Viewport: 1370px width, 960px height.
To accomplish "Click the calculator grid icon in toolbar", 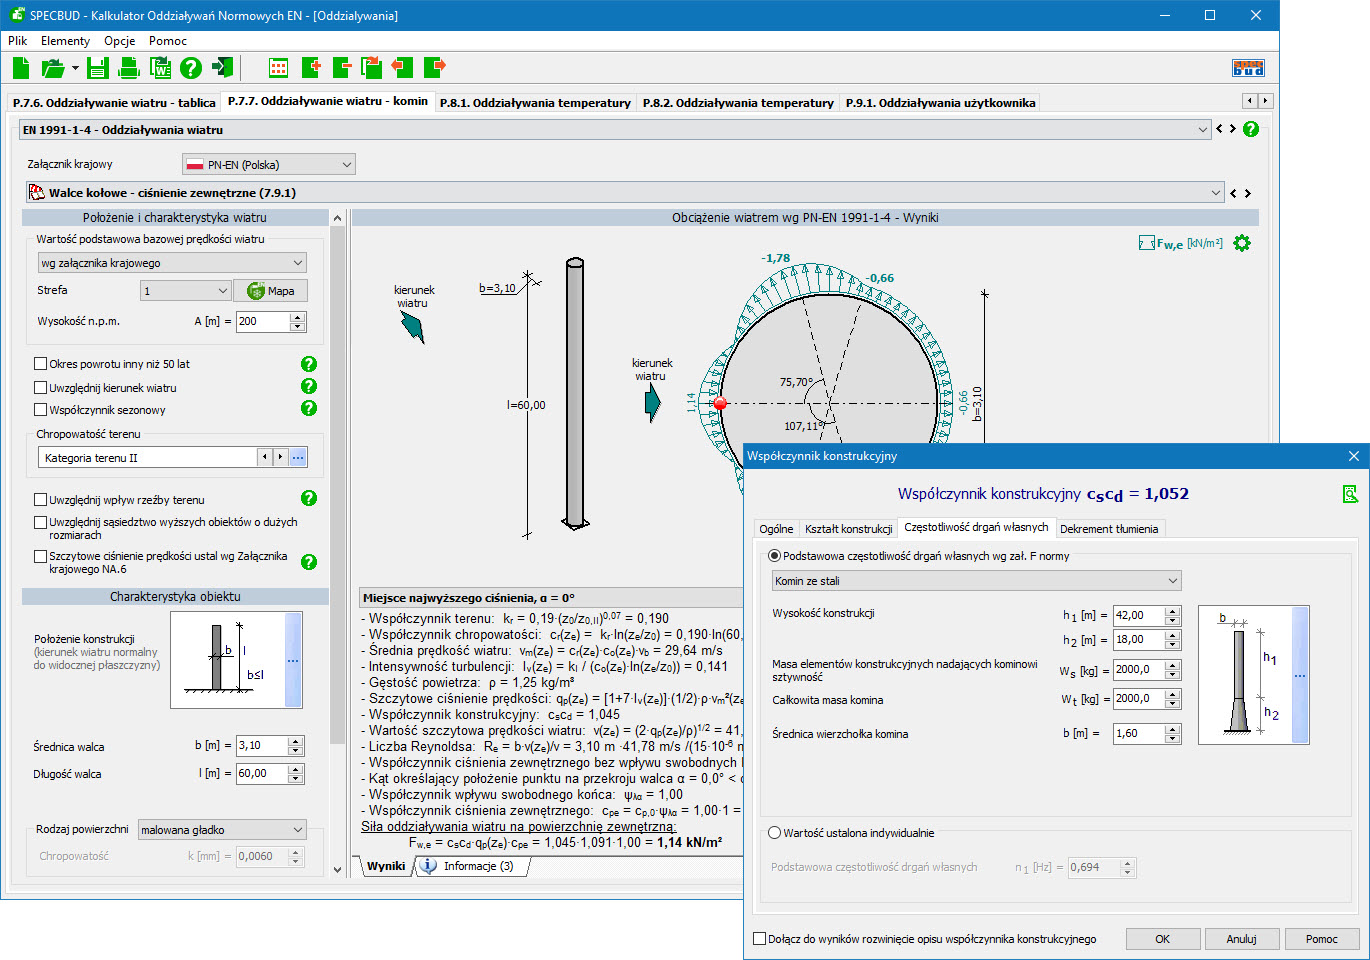I will [x=278, y=68].
